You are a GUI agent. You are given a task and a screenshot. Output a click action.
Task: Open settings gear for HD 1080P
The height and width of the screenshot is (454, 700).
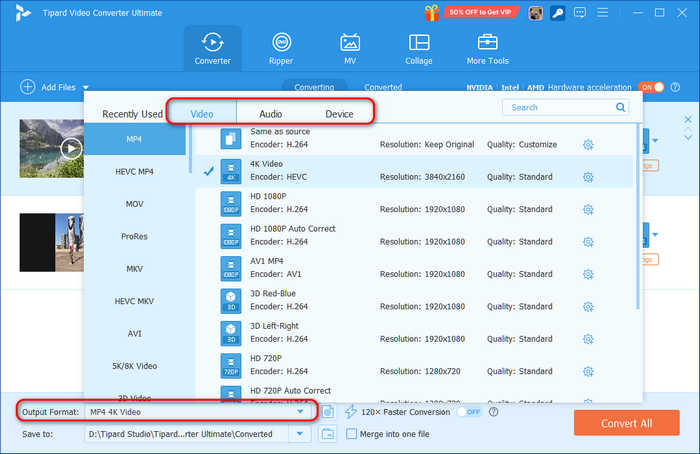(x=588, y=209)
